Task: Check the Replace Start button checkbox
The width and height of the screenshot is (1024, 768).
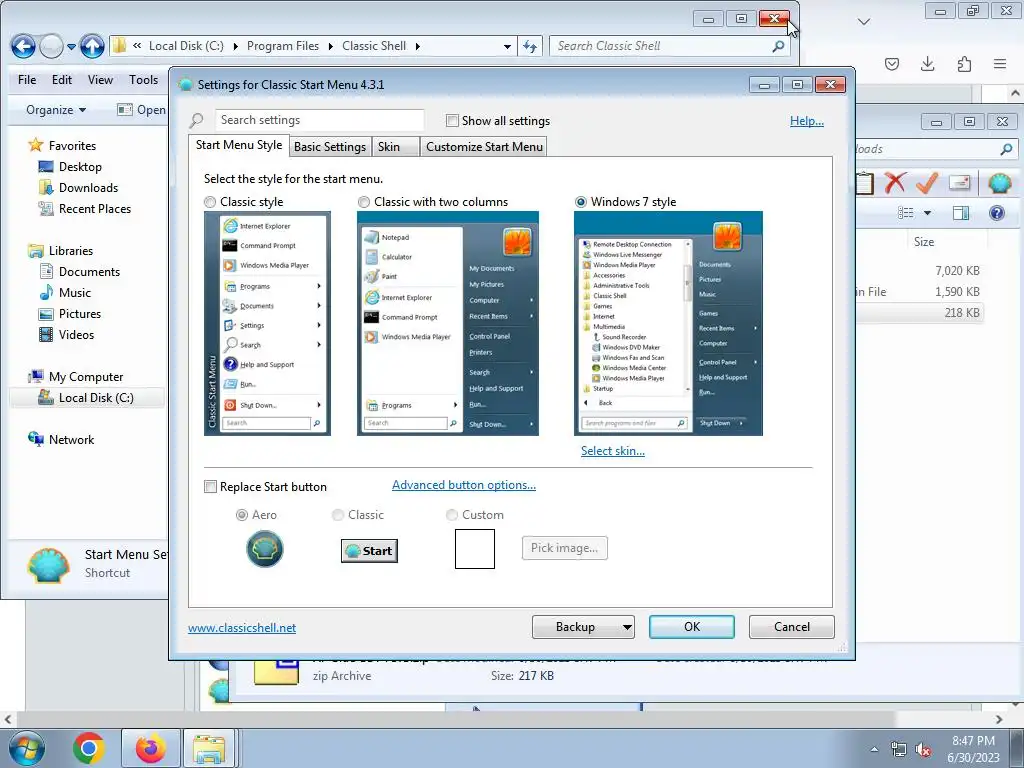Action: (x=210, y=487)
